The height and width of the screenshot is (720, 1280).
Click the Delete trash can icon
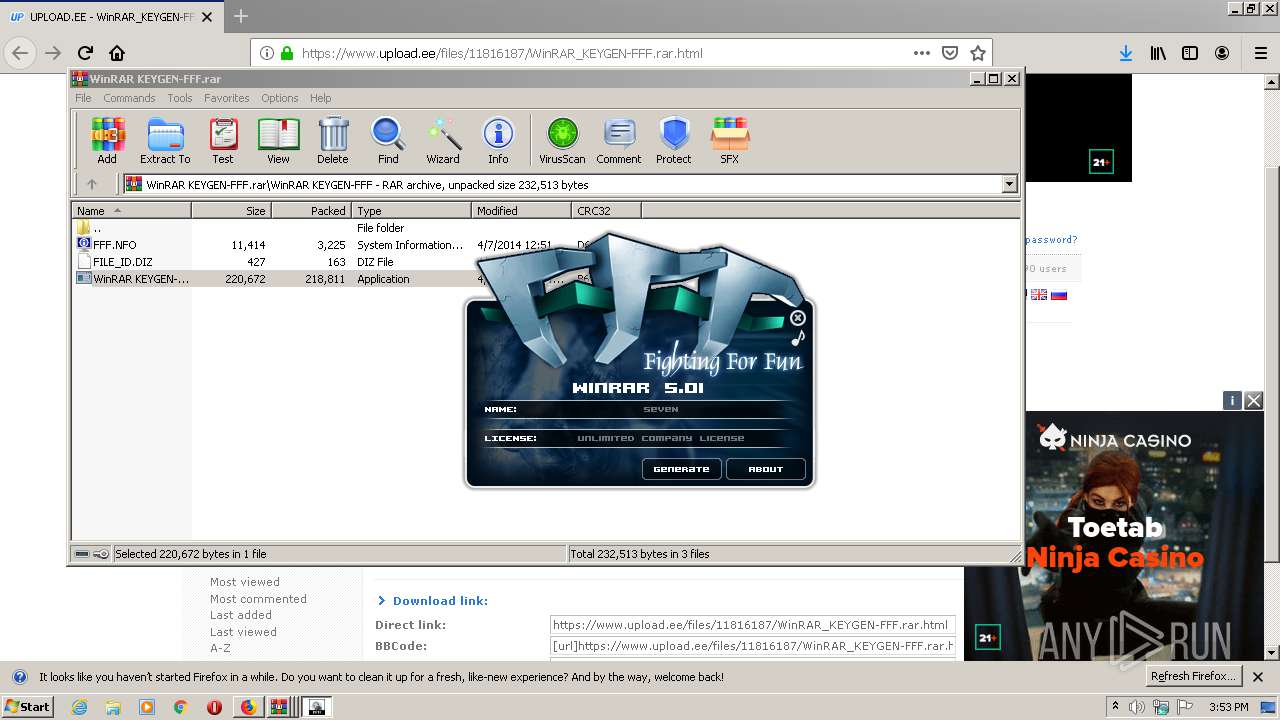333,140
